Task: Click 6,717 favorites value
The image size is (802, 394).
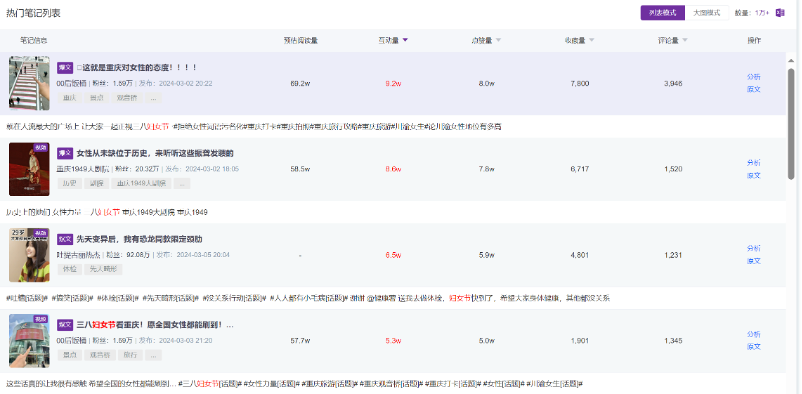Action: (x=580, y=169)
